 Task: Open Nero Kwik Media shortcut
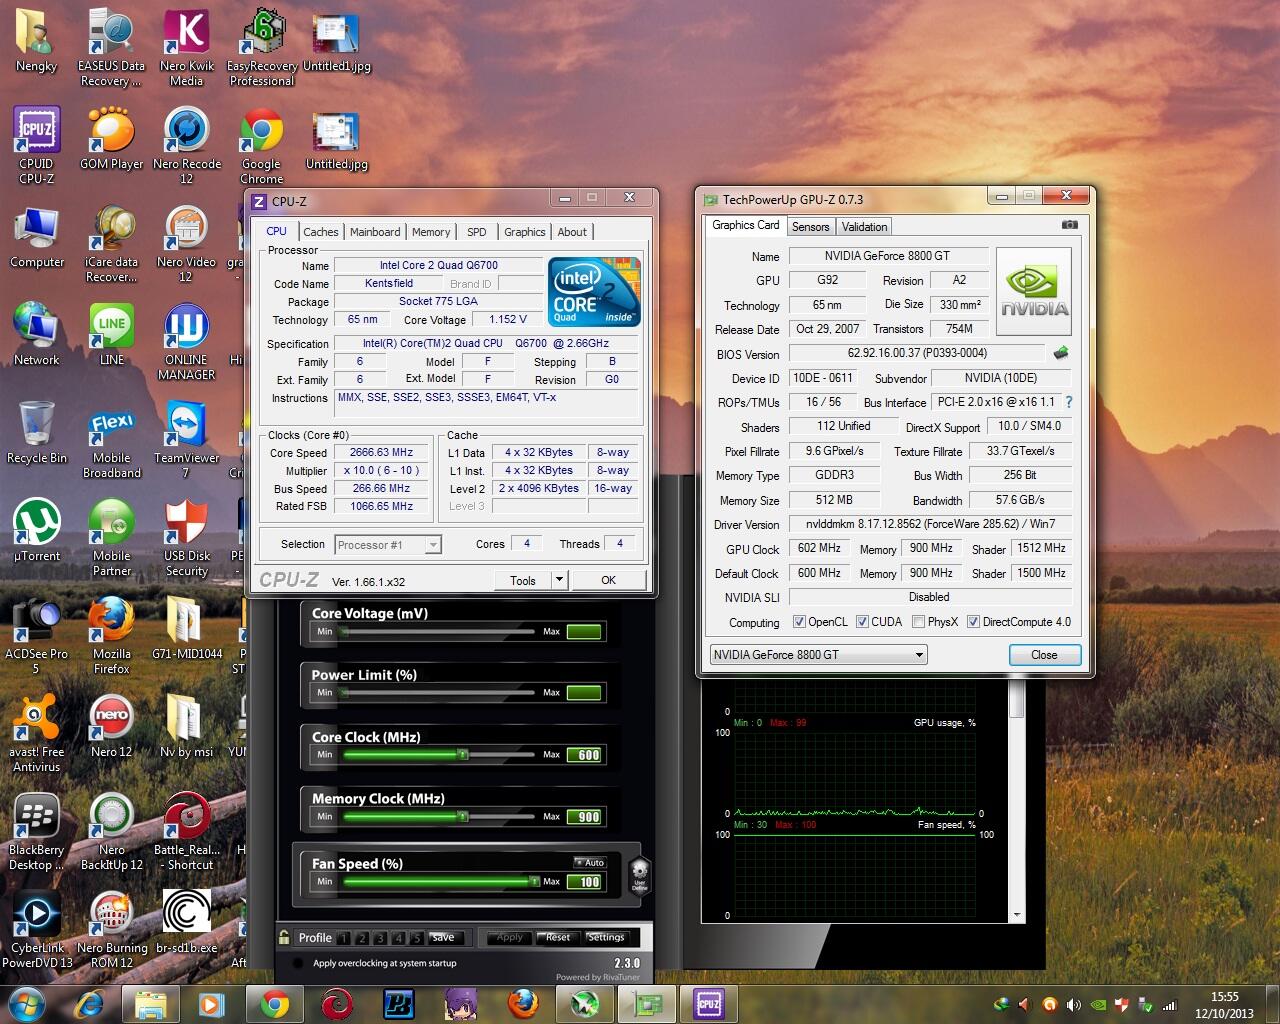click(187, 48)
